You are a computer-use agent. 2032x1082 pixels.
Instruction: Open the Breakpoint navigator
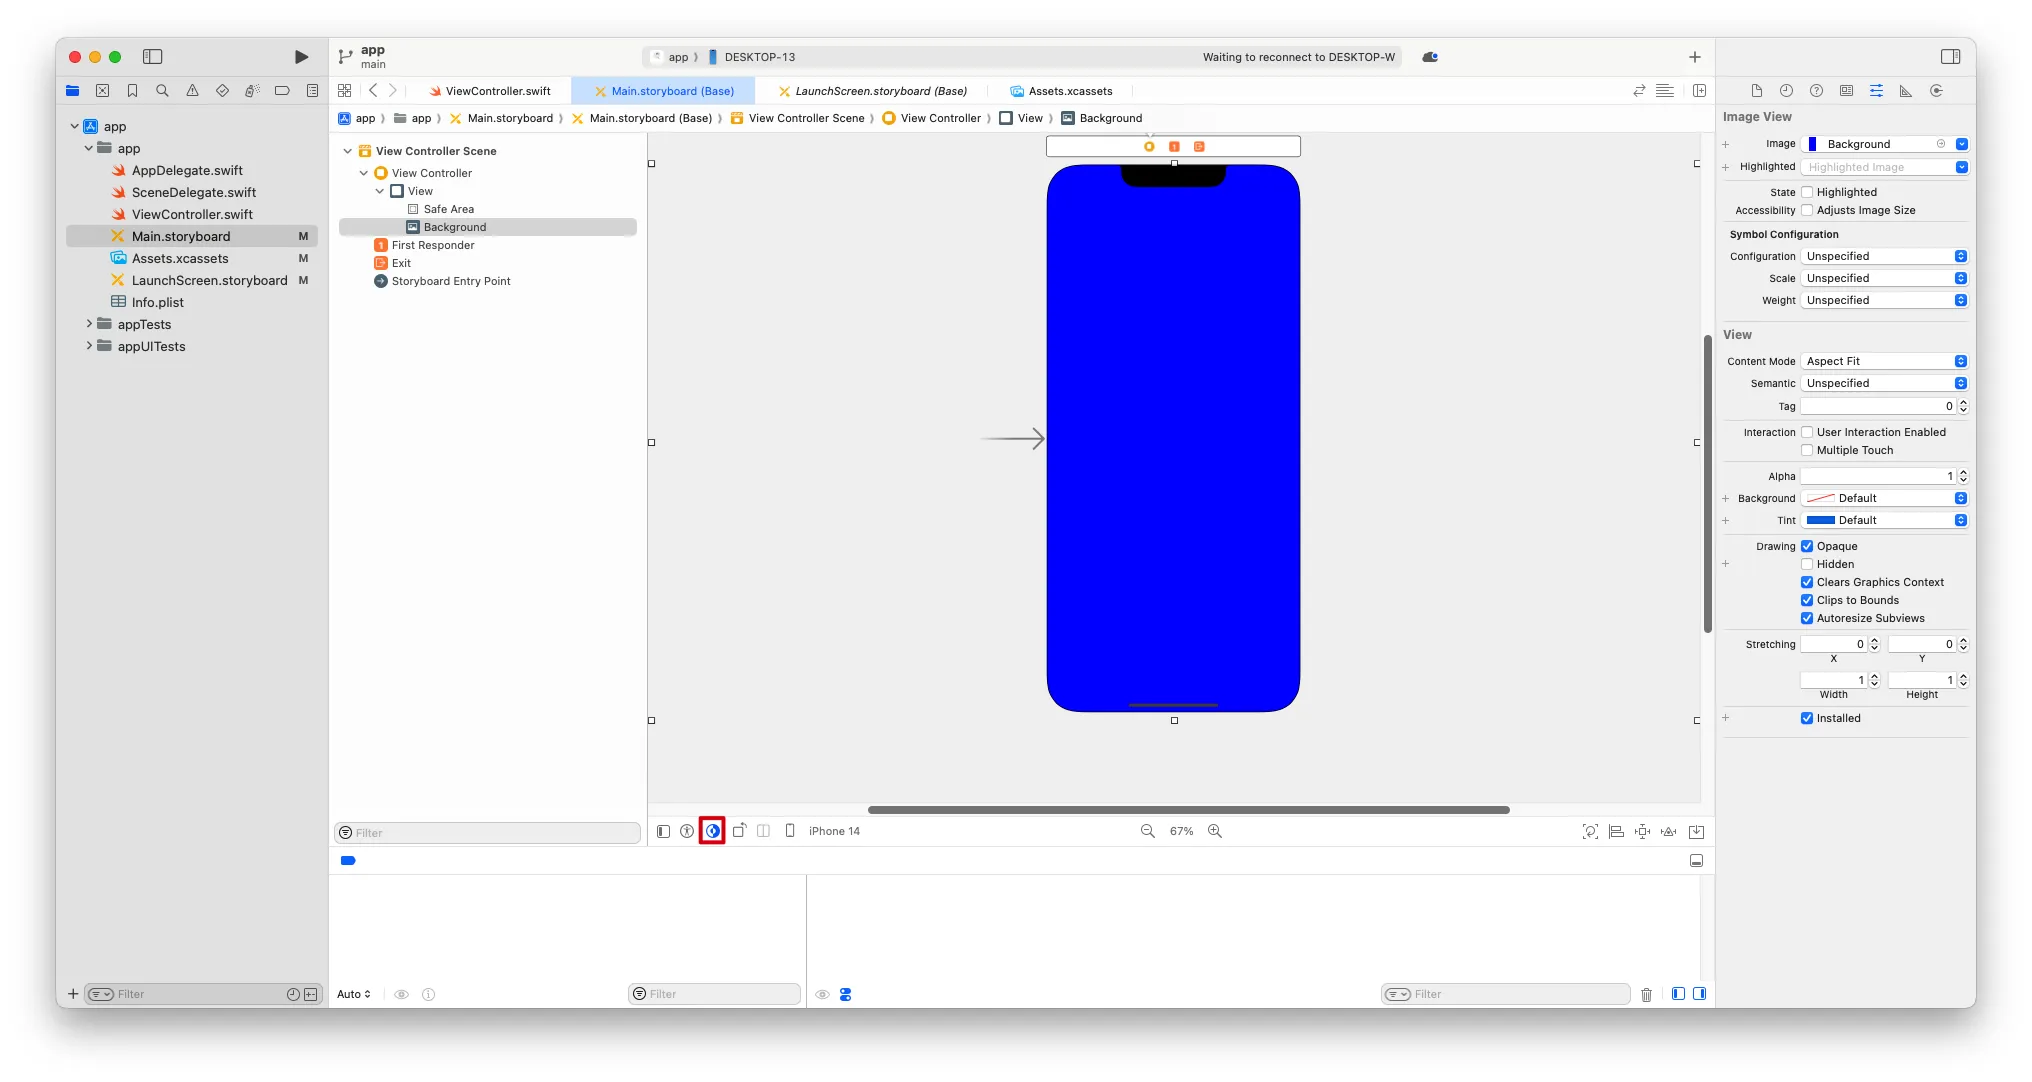(x=282, y=91)
